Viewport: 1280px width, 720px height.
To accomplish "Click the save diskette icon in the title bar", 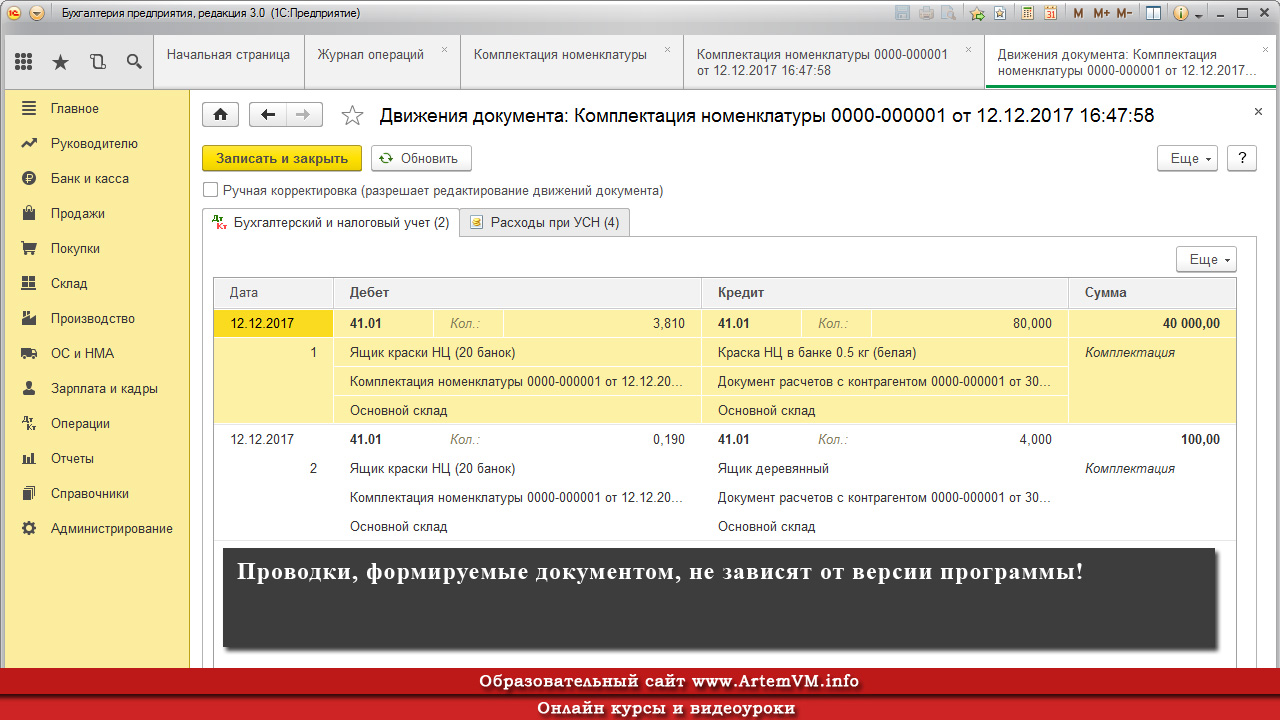I will click(x=903, y=13).
